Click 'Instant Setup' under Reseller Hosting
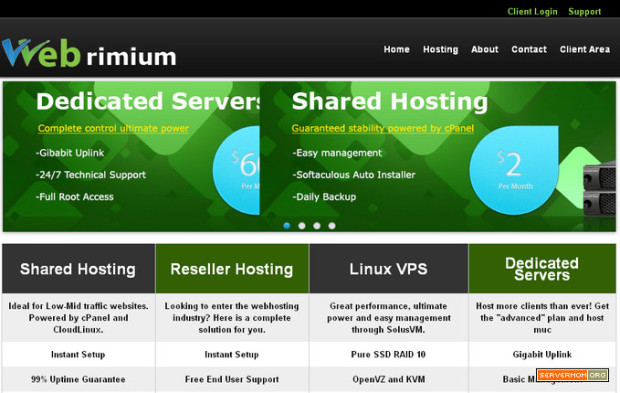This screenshot has width=620, height=393. (232, 355)
